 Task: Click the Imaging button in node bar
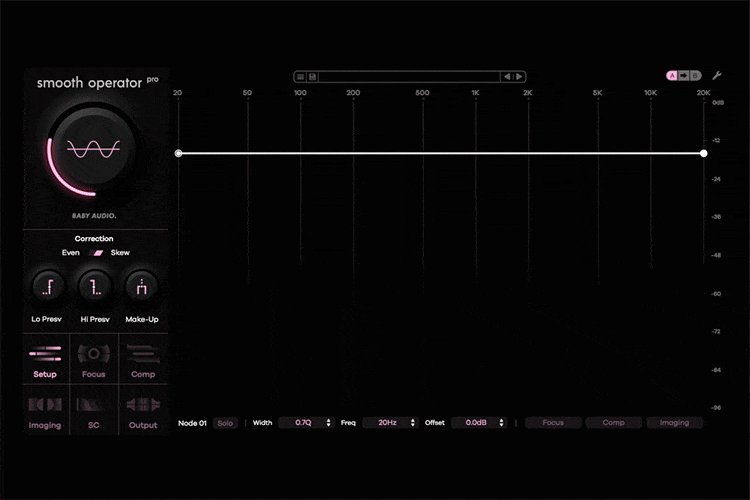click(674, 422)
